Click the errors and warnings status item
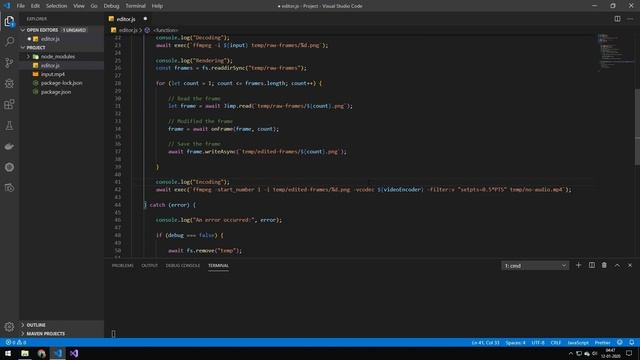Image resolution: width=640 pixels, height=360 pixels. click(16, 342)
